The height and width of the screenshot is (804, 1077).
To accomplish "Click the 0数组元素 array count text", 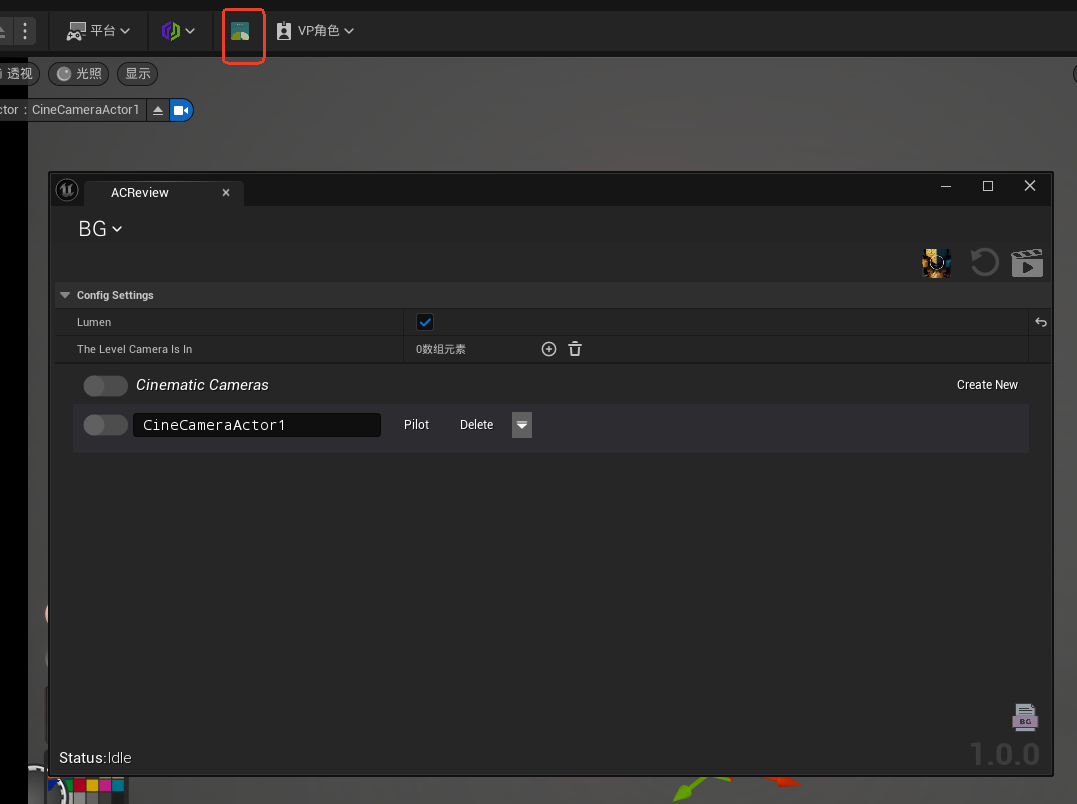I will pos(440,349).
